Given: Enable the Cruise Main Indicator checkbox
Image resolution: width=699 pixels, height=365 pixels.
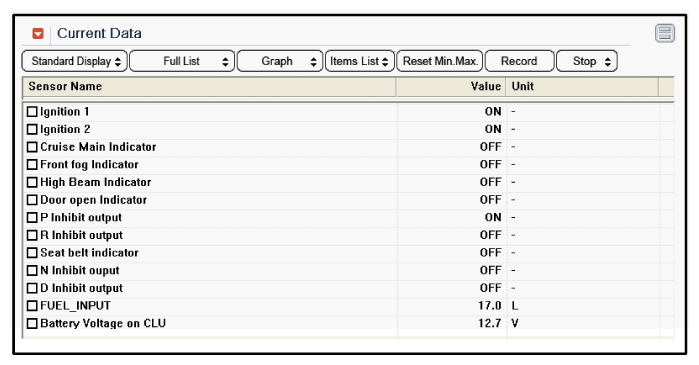Looking at the screenshot, I should (32, 147).
